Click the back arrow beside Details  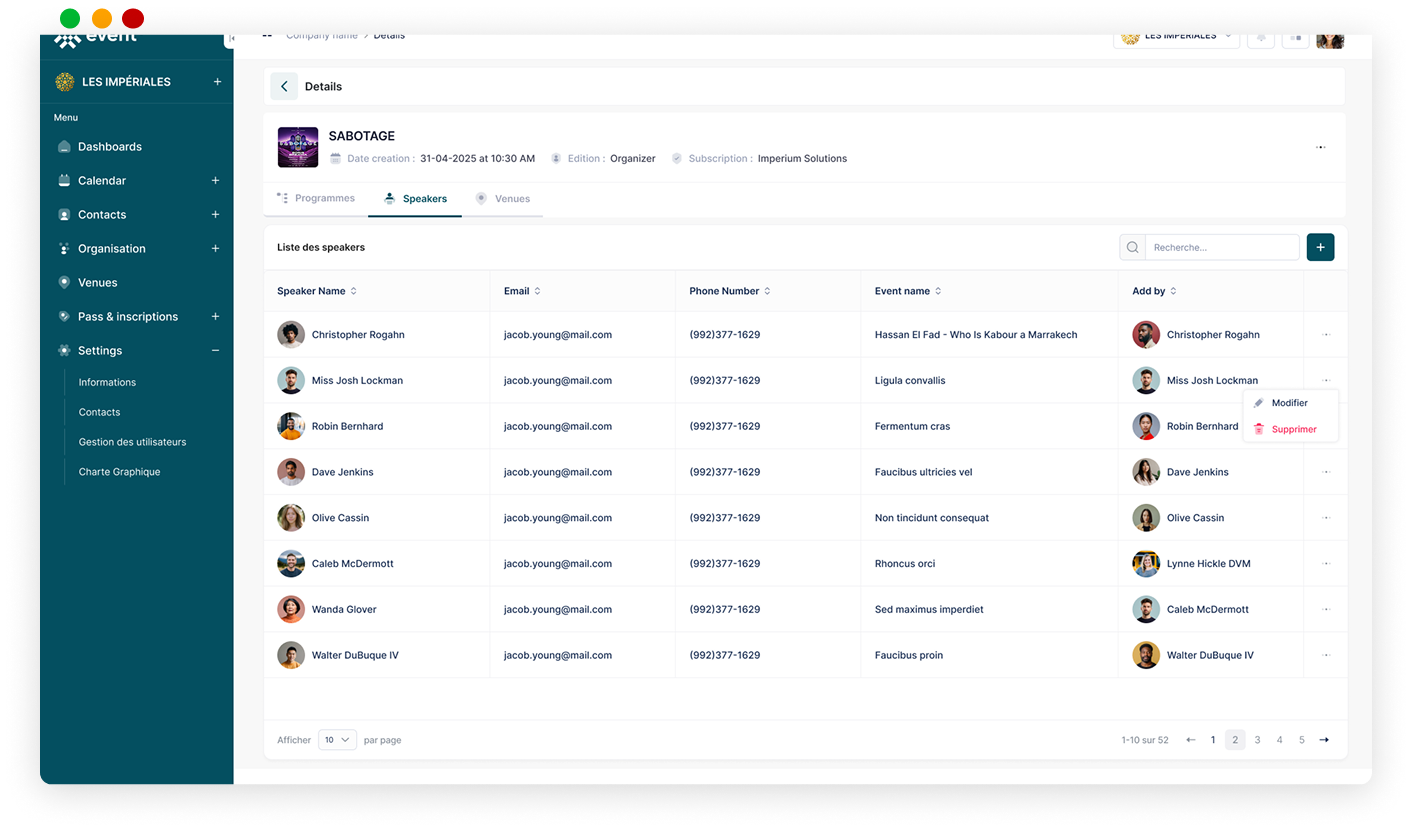[284, 87]
